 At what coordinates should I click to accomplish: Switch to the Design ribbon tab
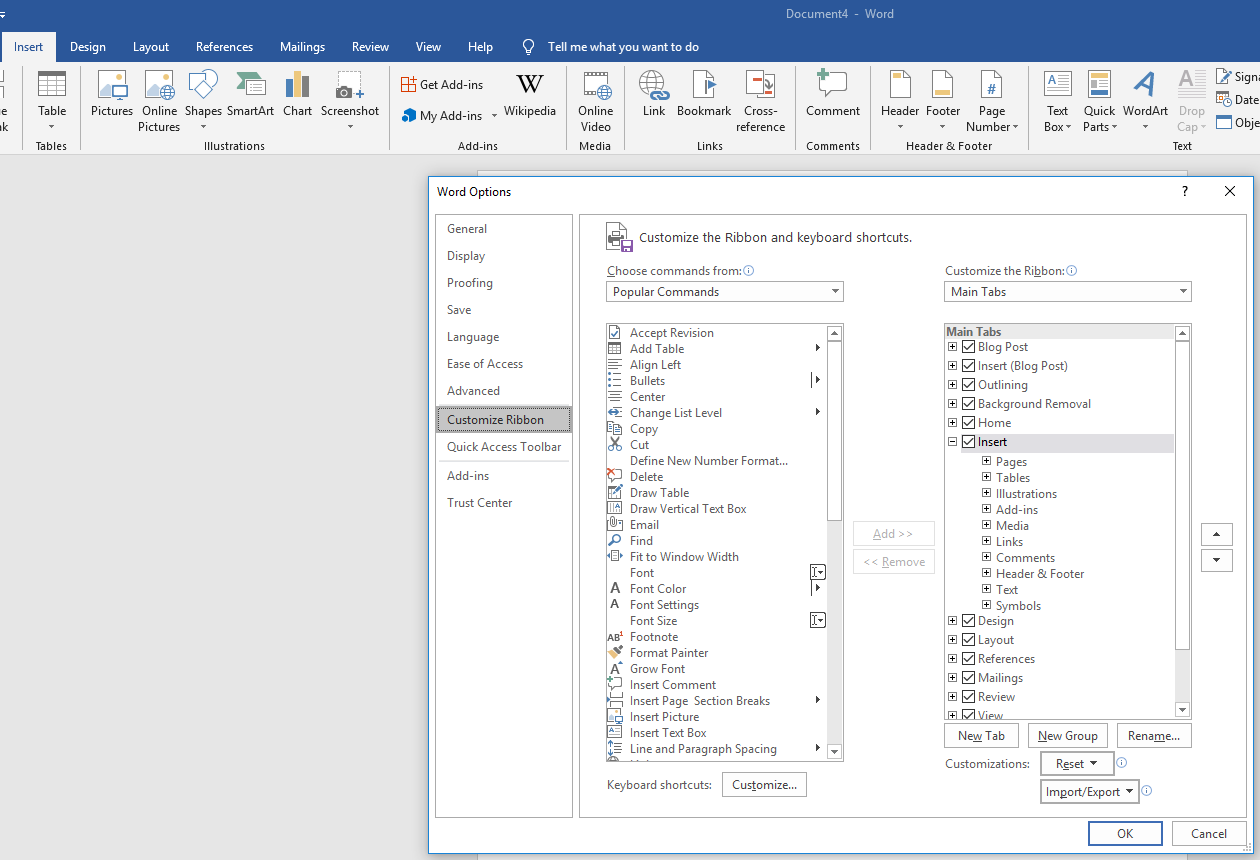[88, 47]
